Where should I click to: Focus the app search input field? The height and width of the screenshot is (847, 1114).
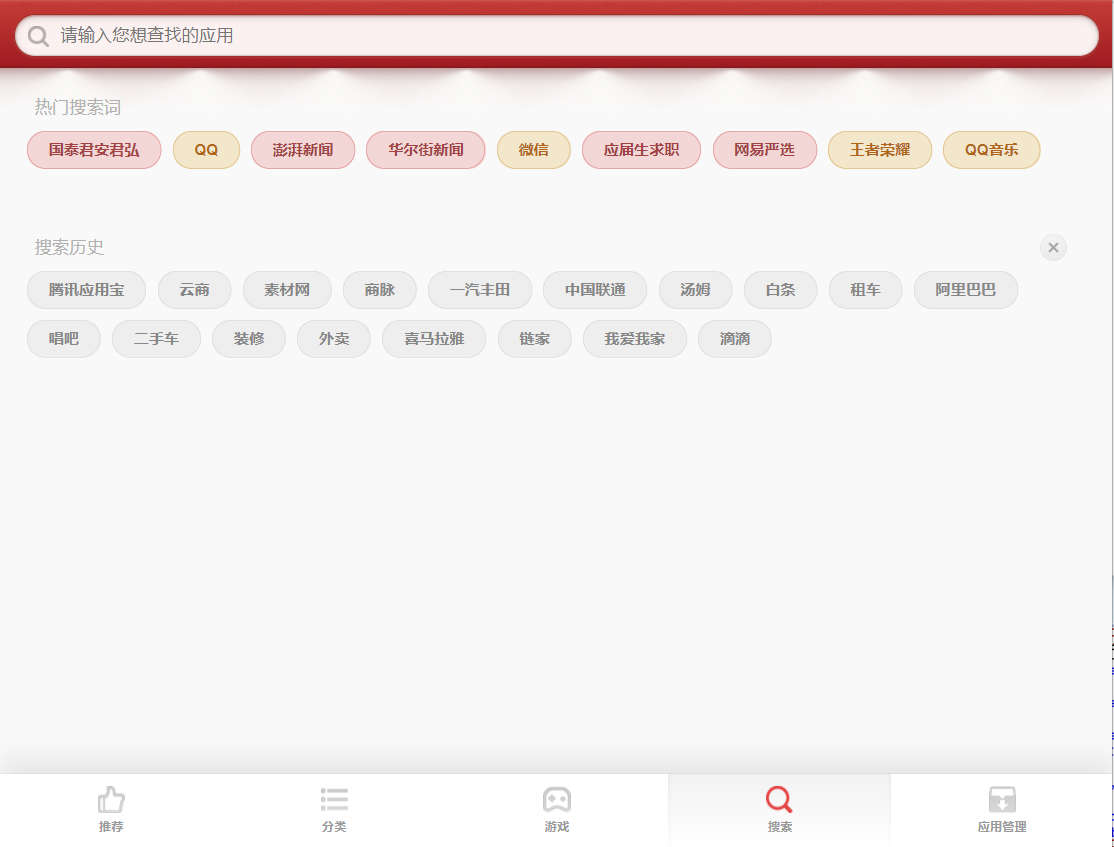[x=556, y=36]
